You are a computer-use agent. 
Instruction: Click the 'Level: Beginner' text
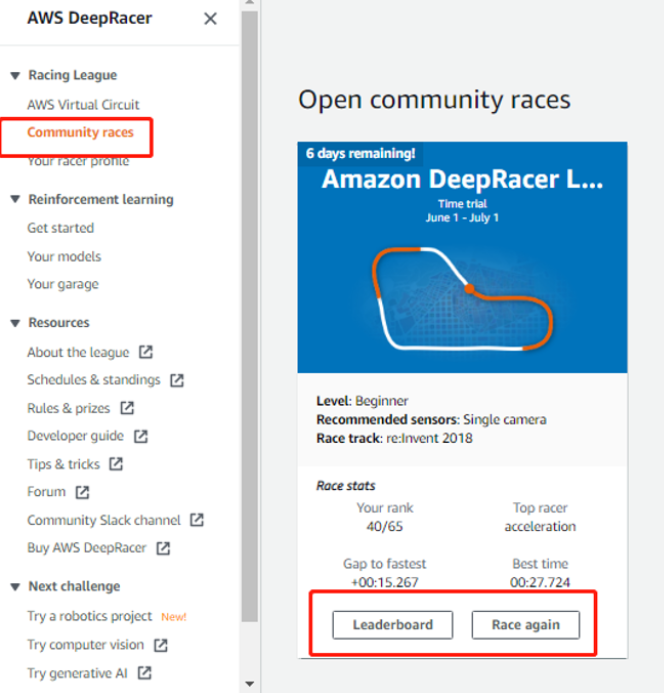click(362, 401)
